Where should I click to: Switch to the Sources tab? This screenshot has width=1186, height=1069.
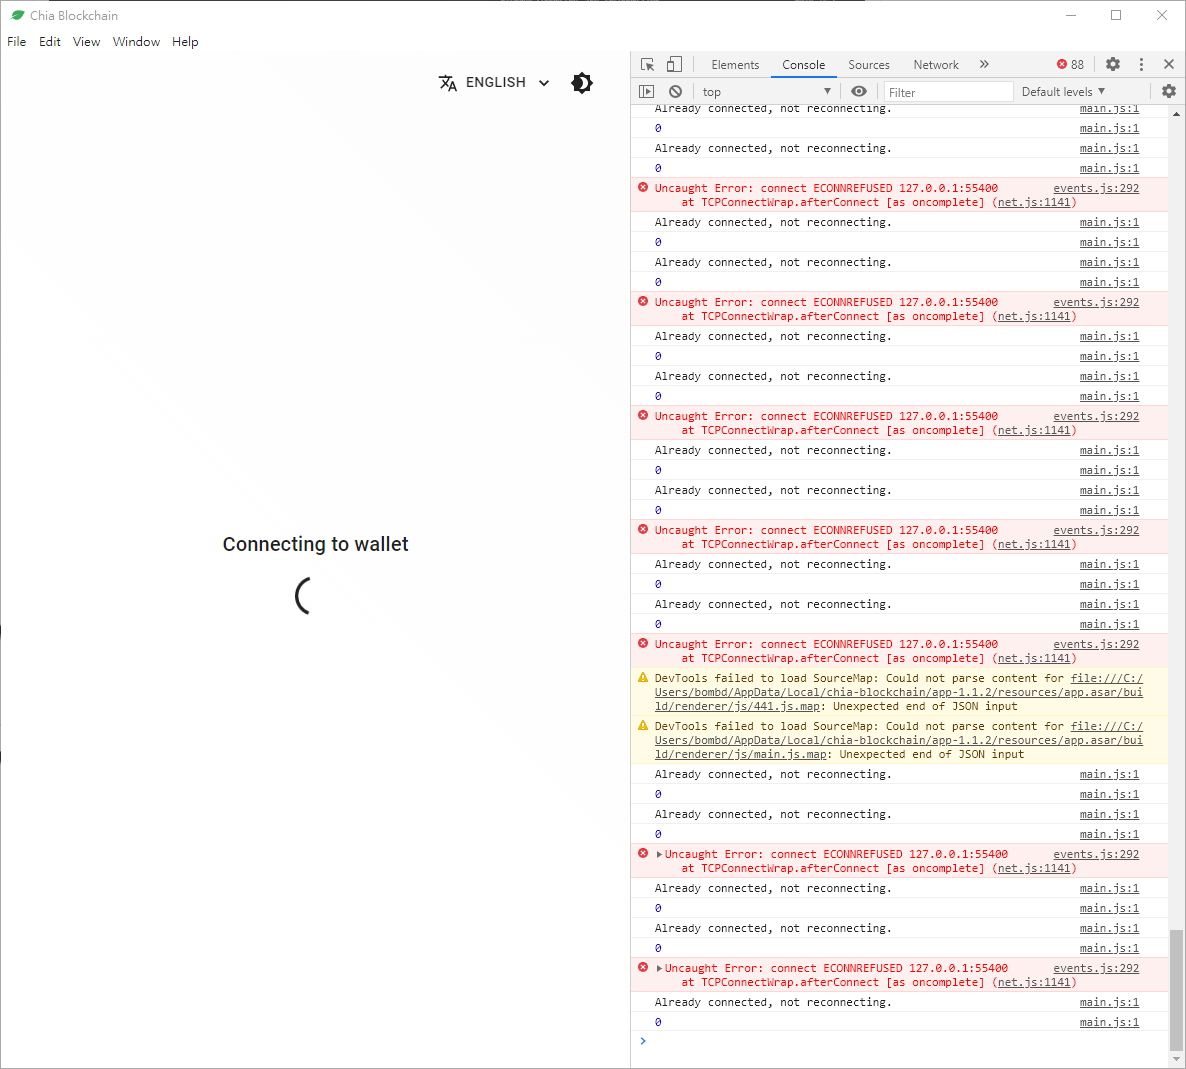coord(868,64)
